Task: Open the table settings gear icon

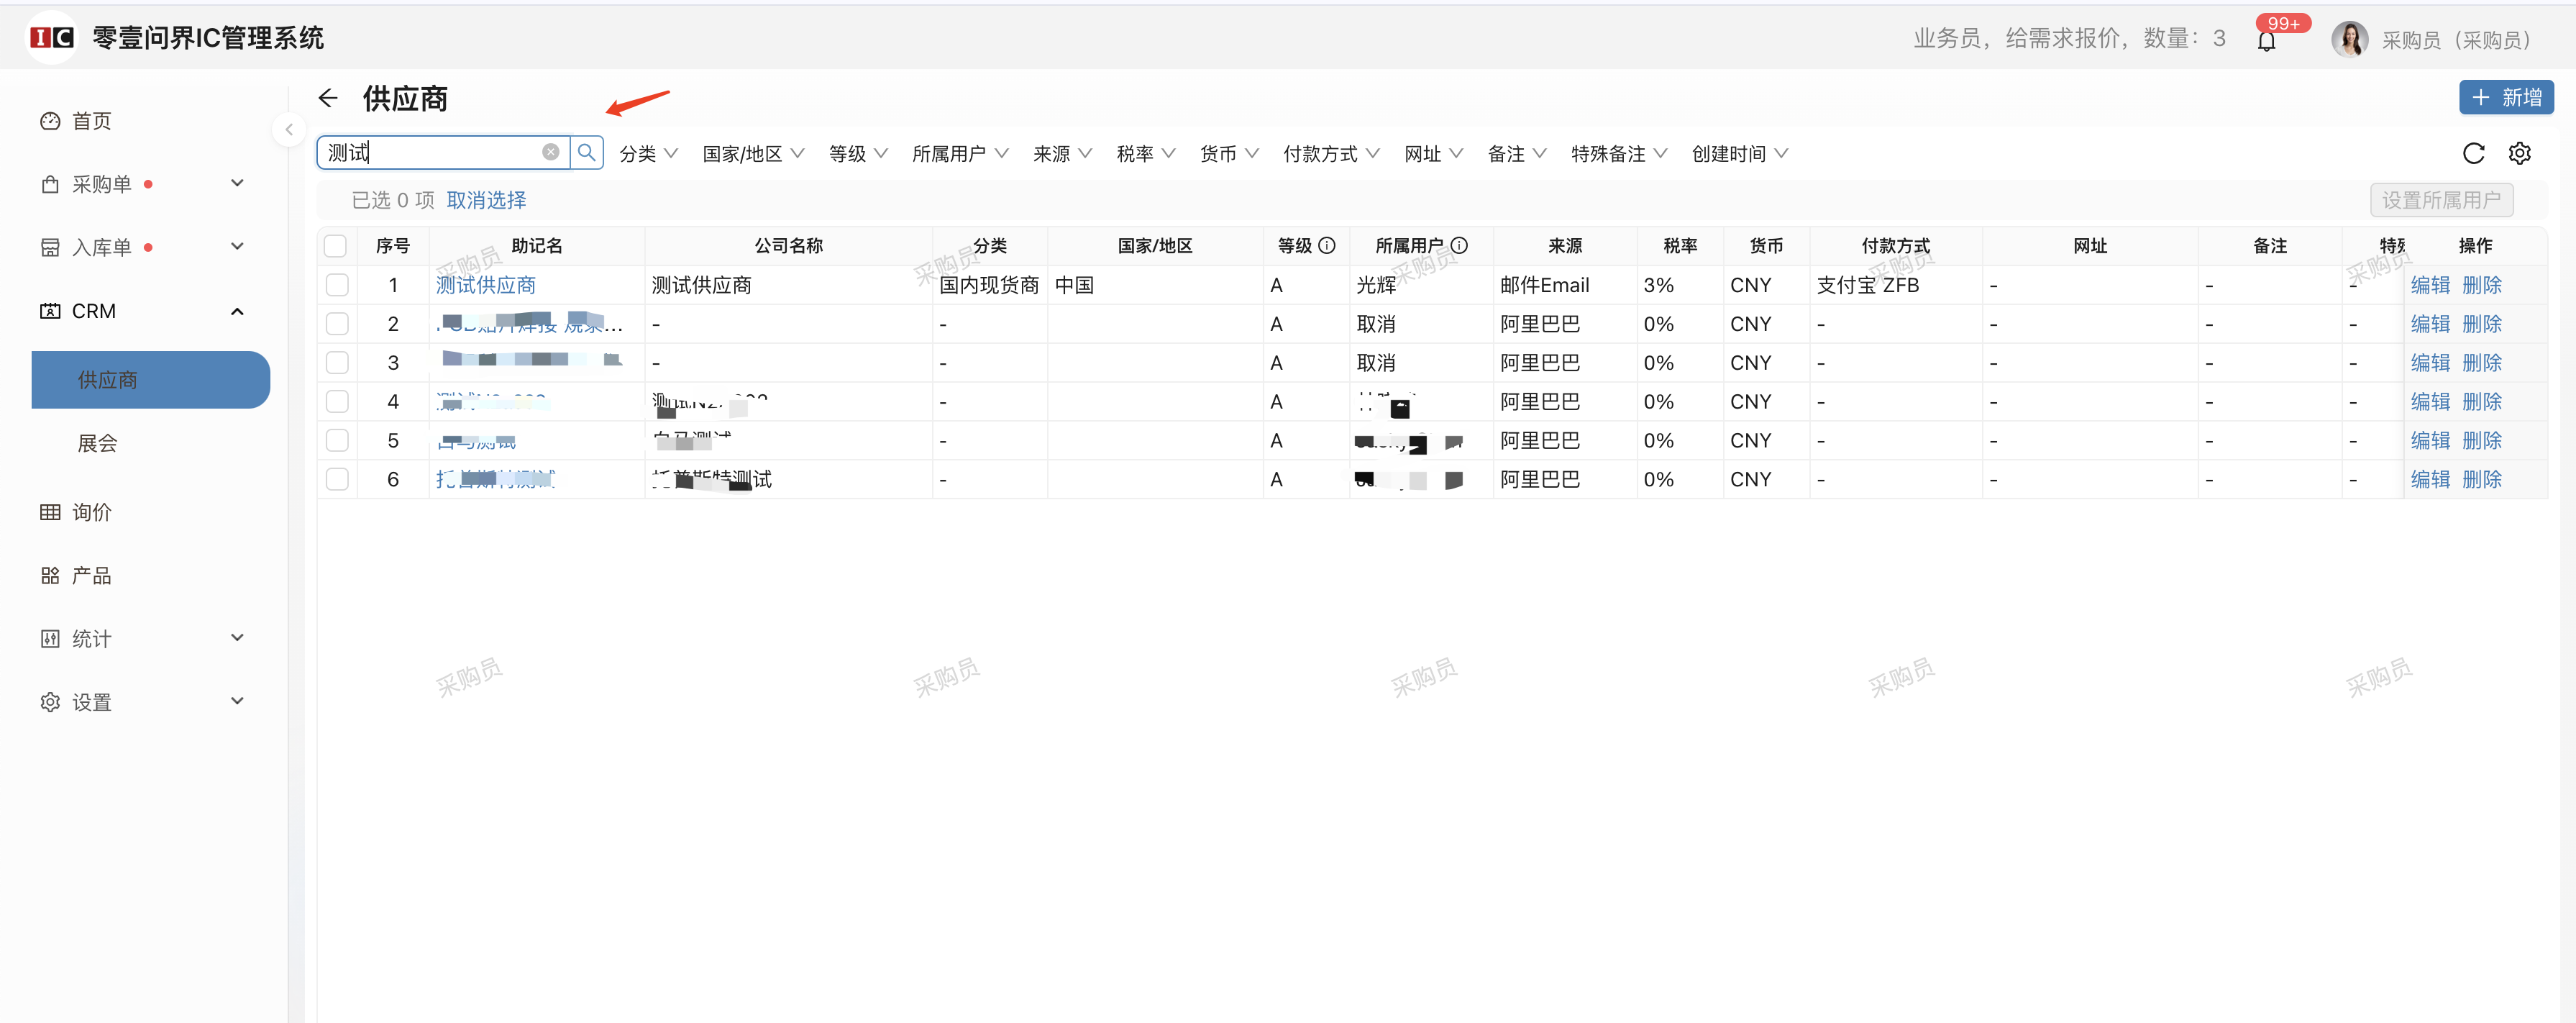Action: point(2520,153)
